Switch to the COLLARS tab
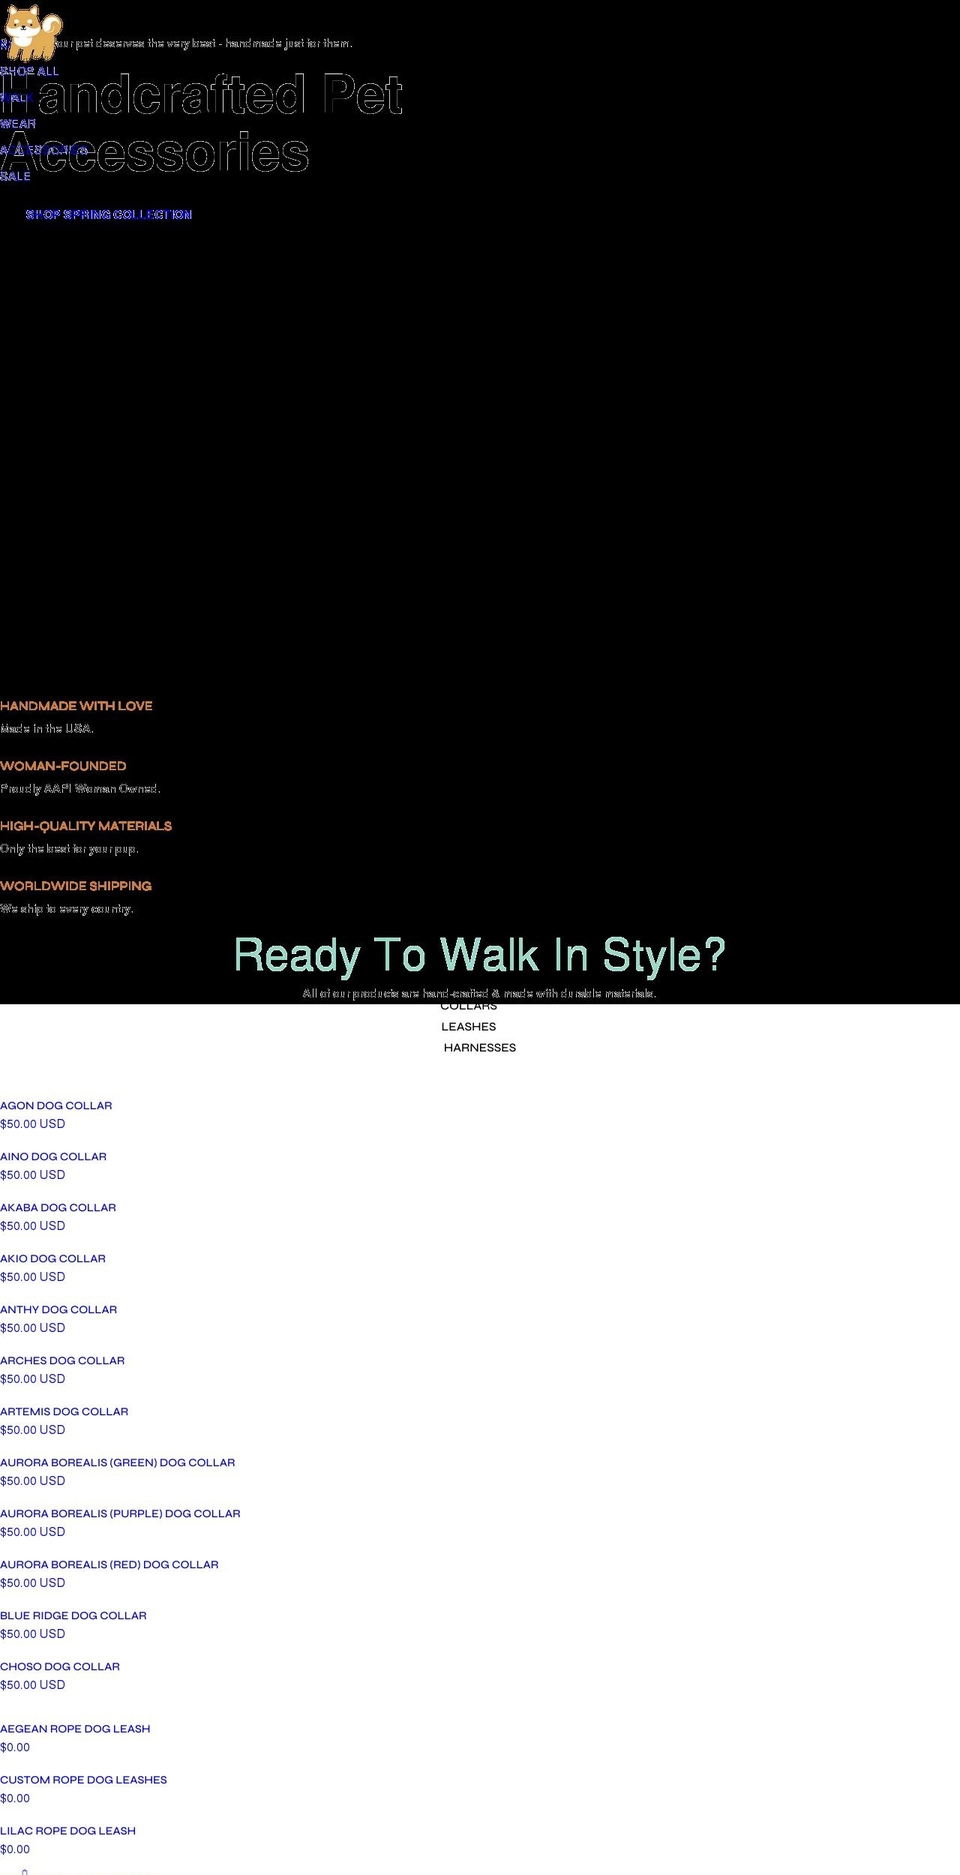Image resolution: width=960 pixels, height=1875 pixels. click(x=469, y=1006)
